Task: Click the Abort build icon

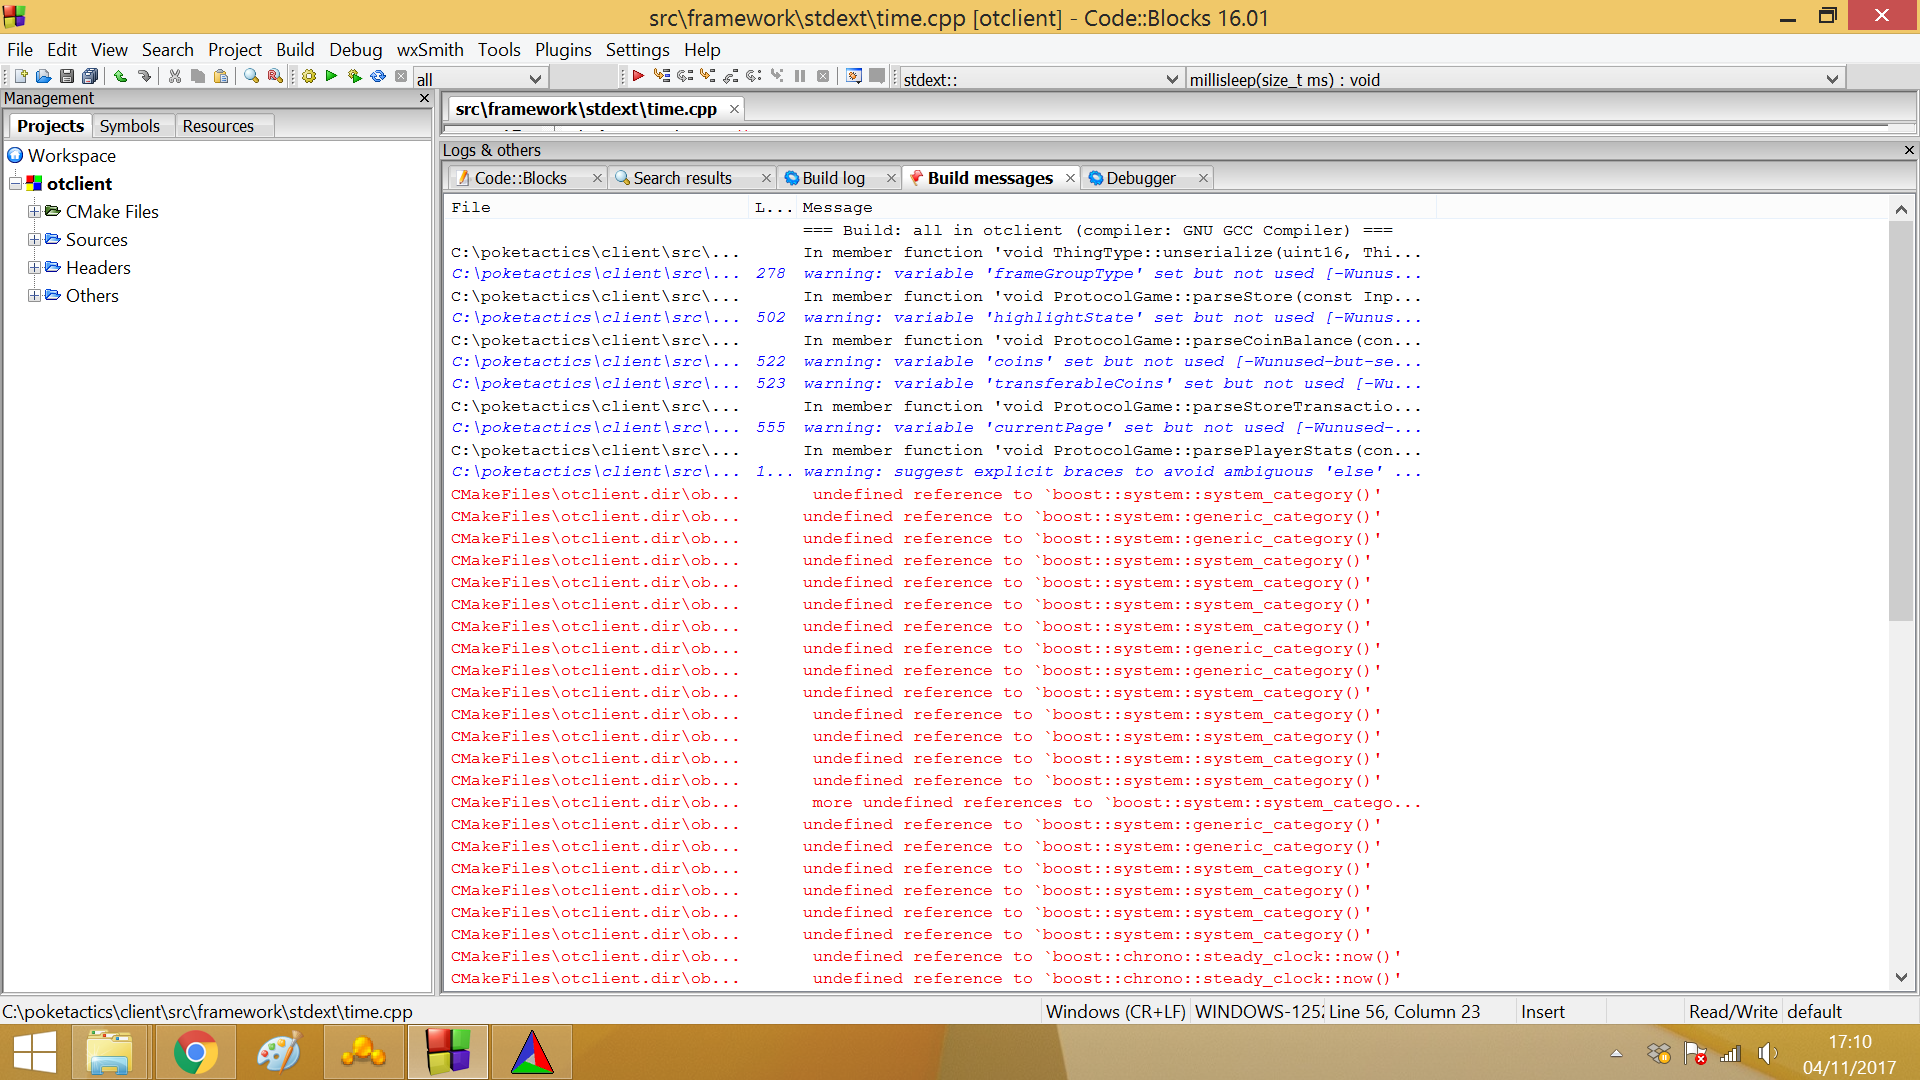Action: point(401,76)
